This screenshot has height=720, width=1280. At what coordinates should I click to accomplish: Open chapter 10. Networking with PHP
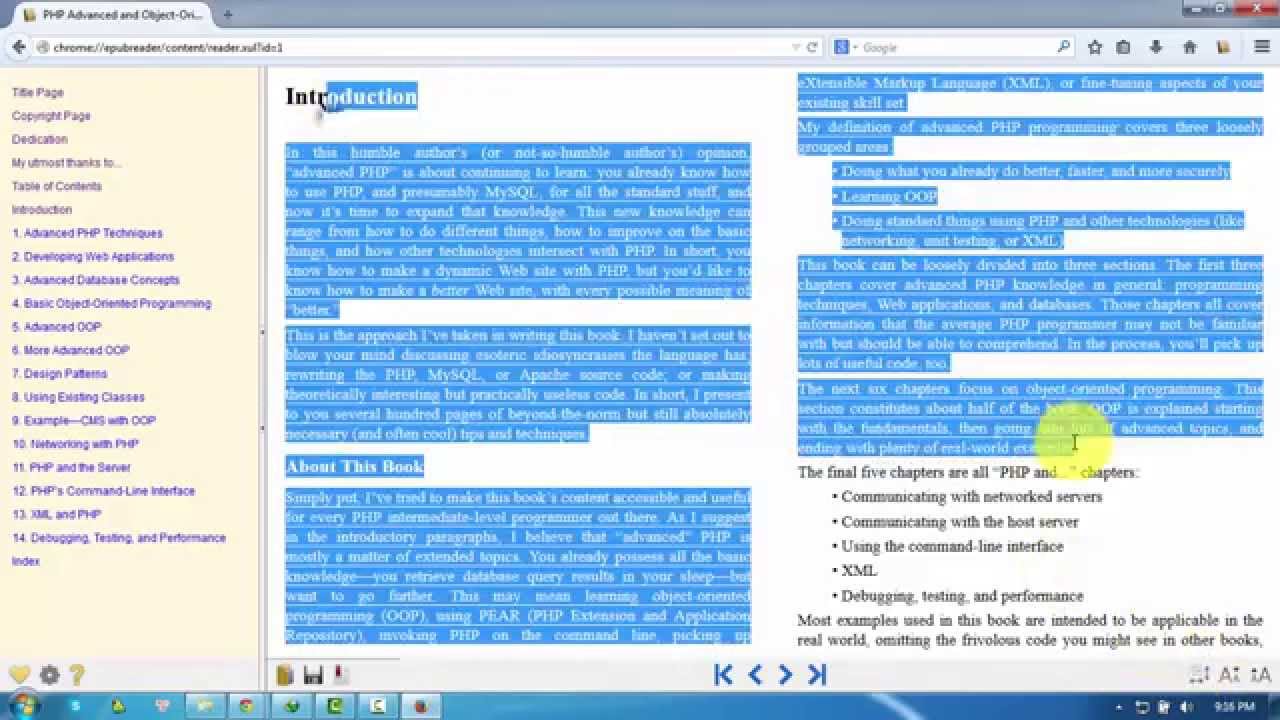click(x=75, y=444)
